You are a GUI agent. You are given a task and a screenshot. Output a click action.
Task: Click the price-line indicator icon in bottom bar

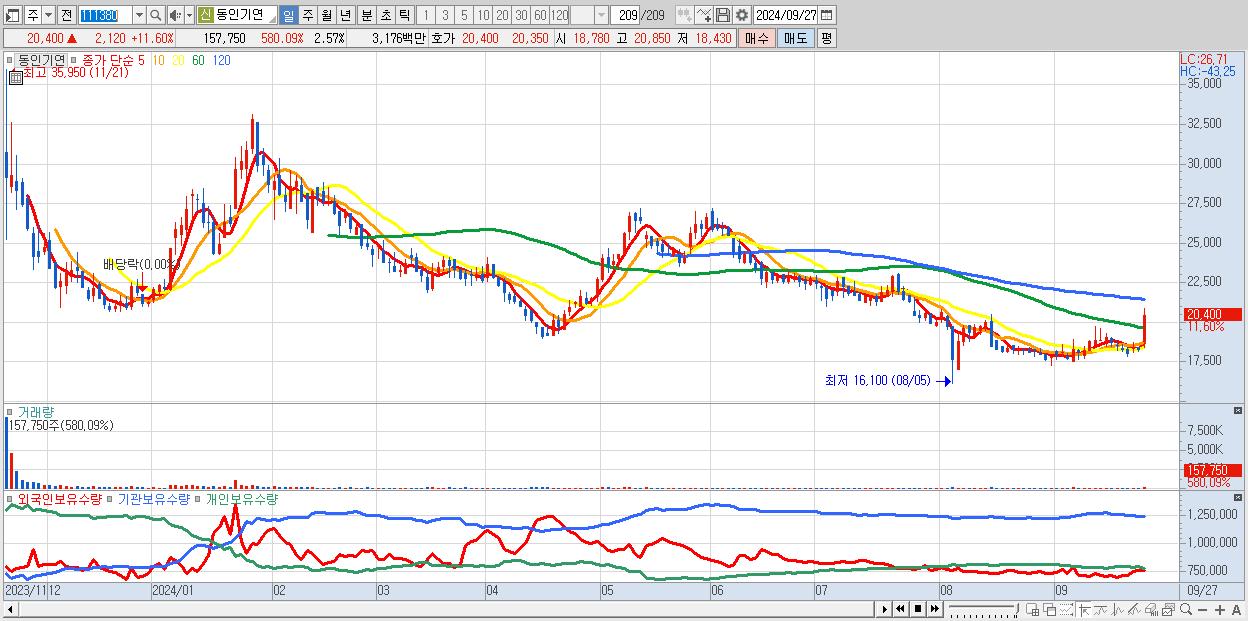click(x=1101, y=609)
